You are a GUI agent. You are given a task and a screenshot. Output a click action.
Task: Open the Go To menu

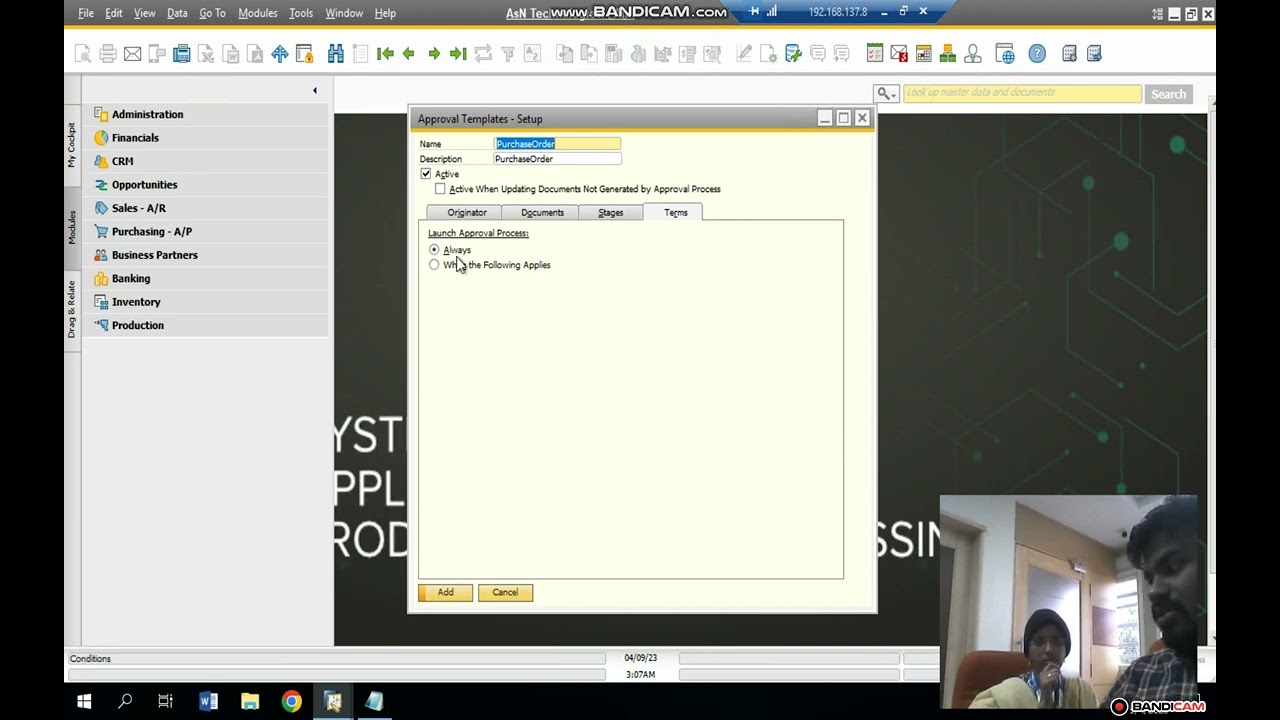[x=212, y=13]
